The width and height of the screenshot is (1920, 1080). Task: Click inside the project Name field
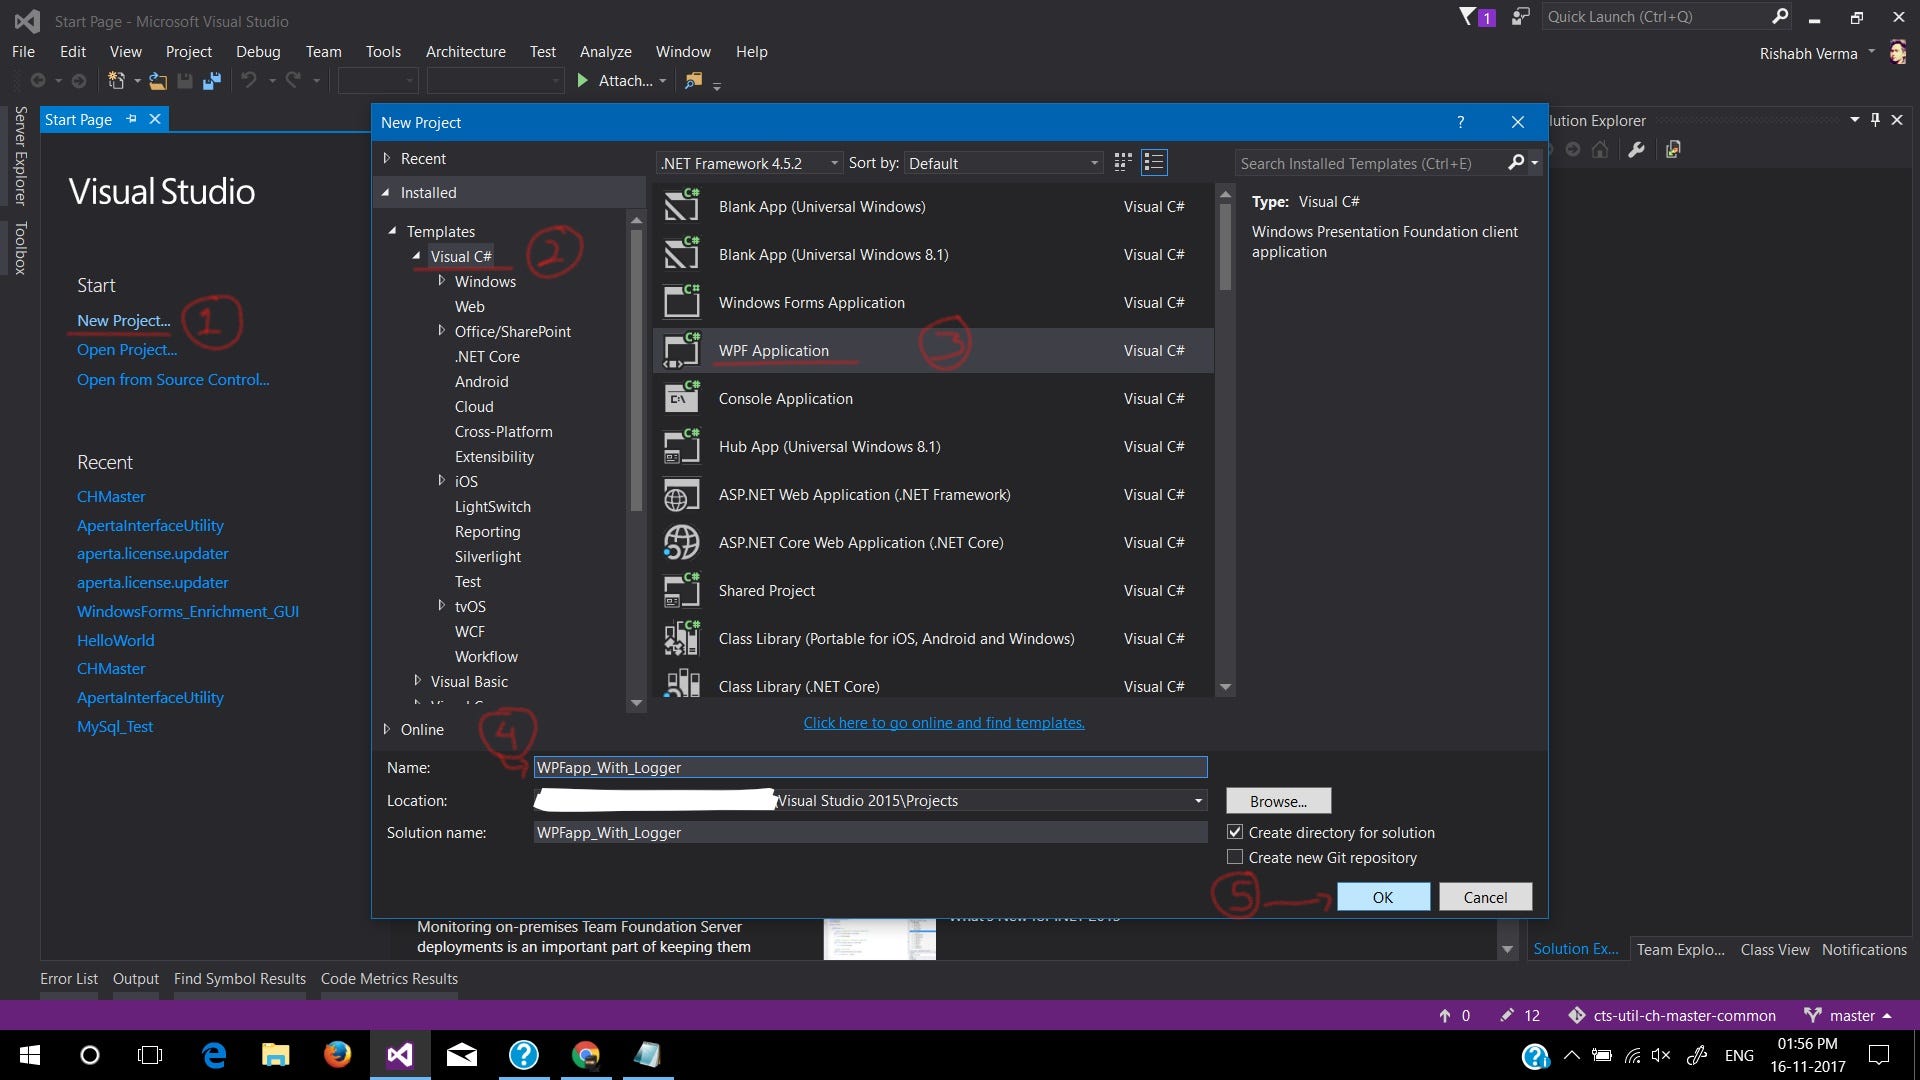[869, 767]
